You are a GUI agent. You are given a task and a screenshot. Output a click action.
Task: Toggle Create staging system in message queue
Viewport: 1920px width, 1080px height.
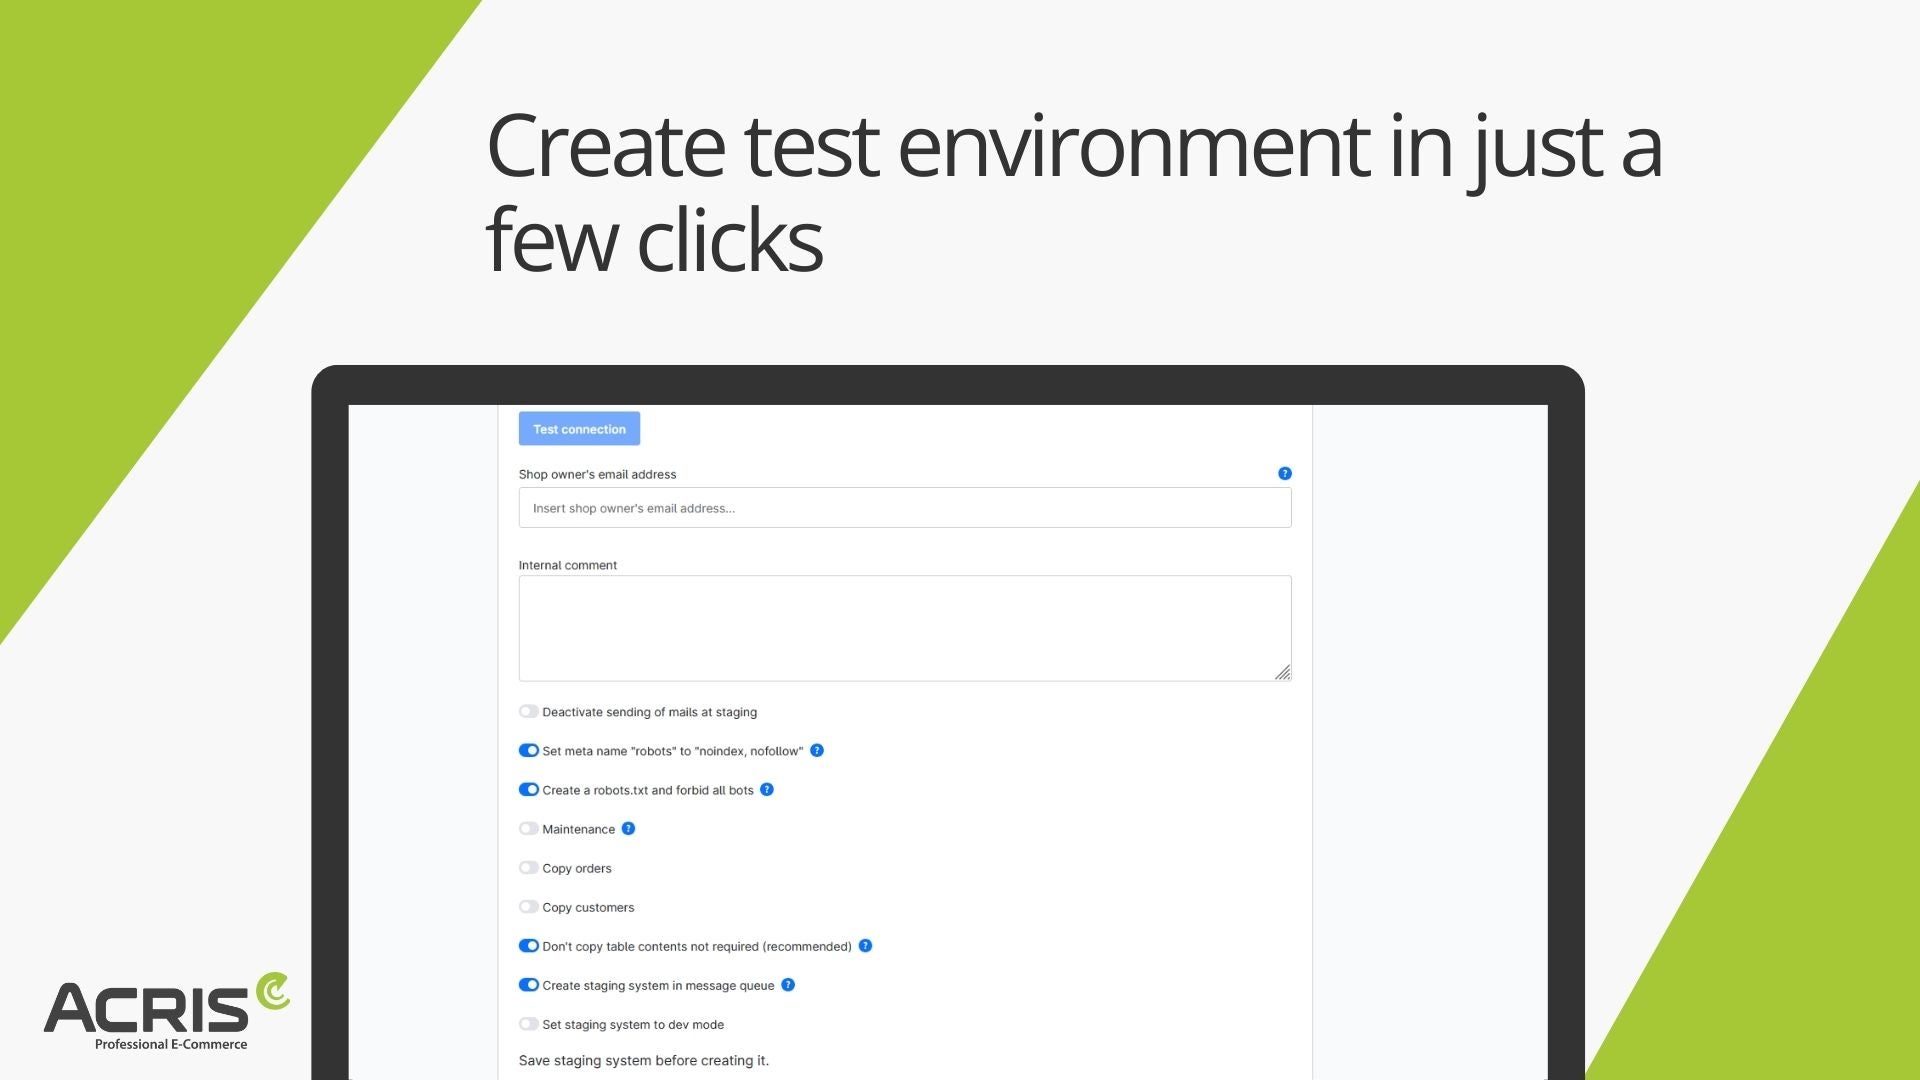[528, 985]
